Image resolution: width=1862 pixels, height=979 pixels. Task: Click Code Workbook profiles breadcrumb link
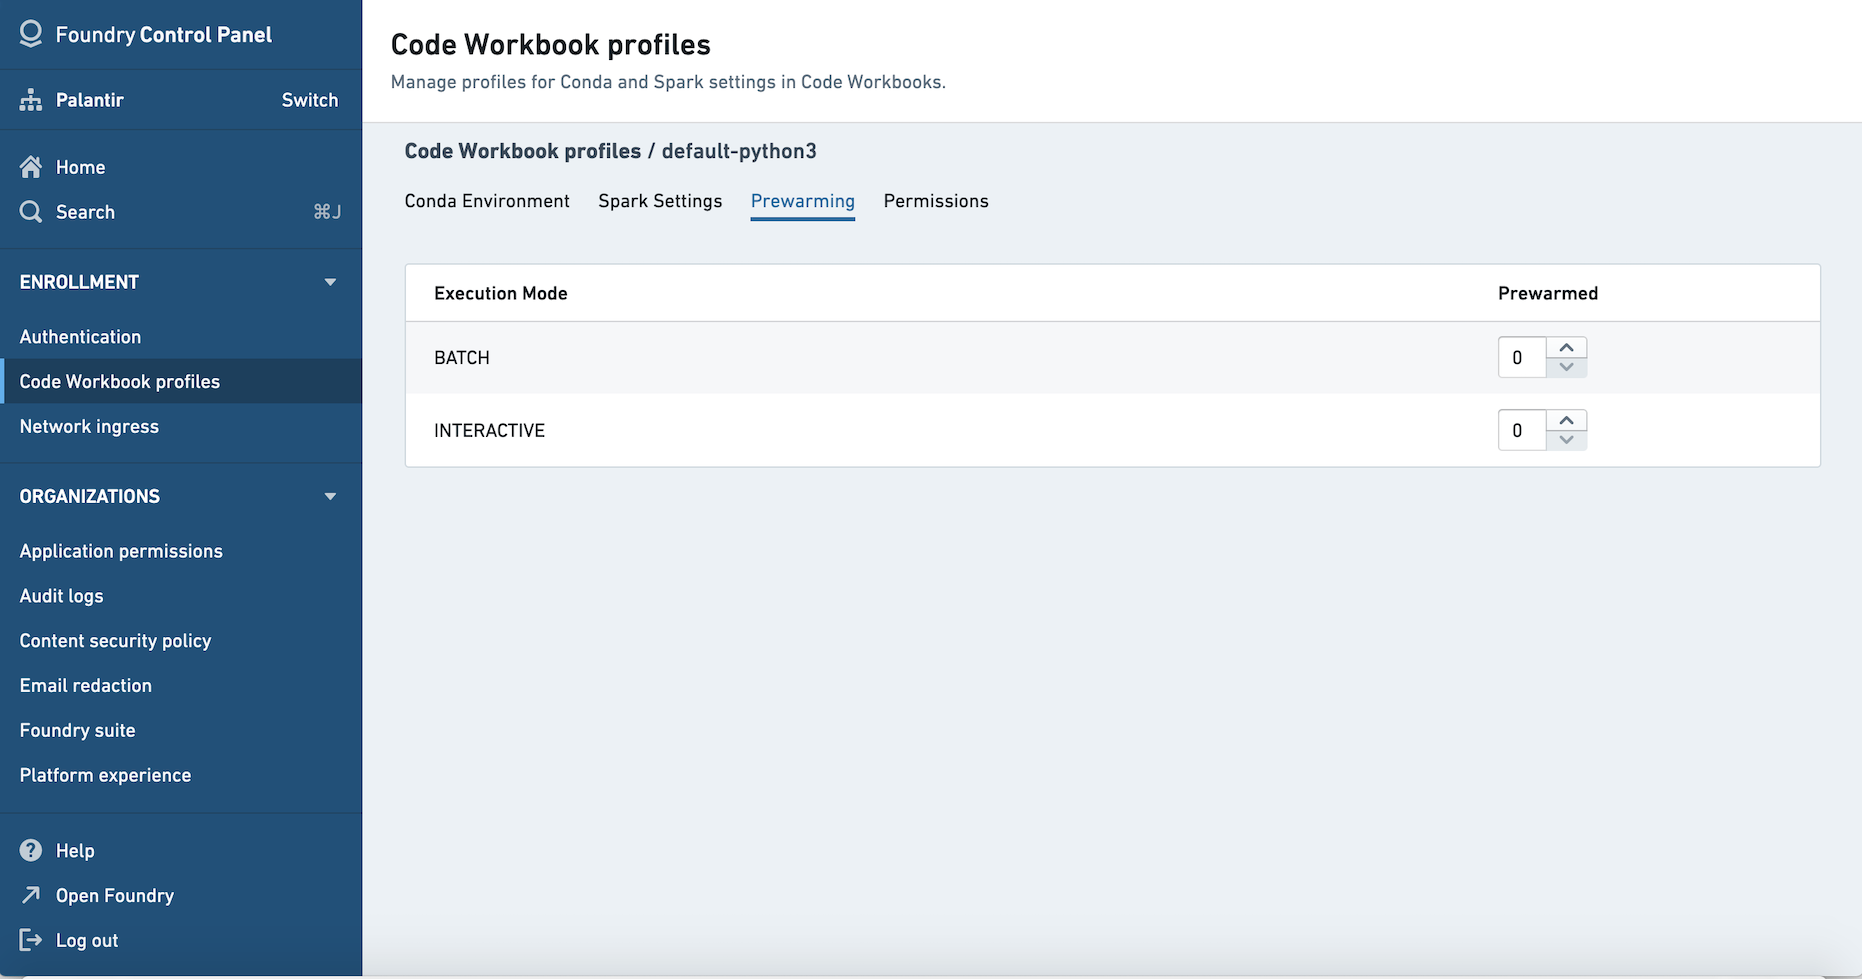click(x=523, y=151)
